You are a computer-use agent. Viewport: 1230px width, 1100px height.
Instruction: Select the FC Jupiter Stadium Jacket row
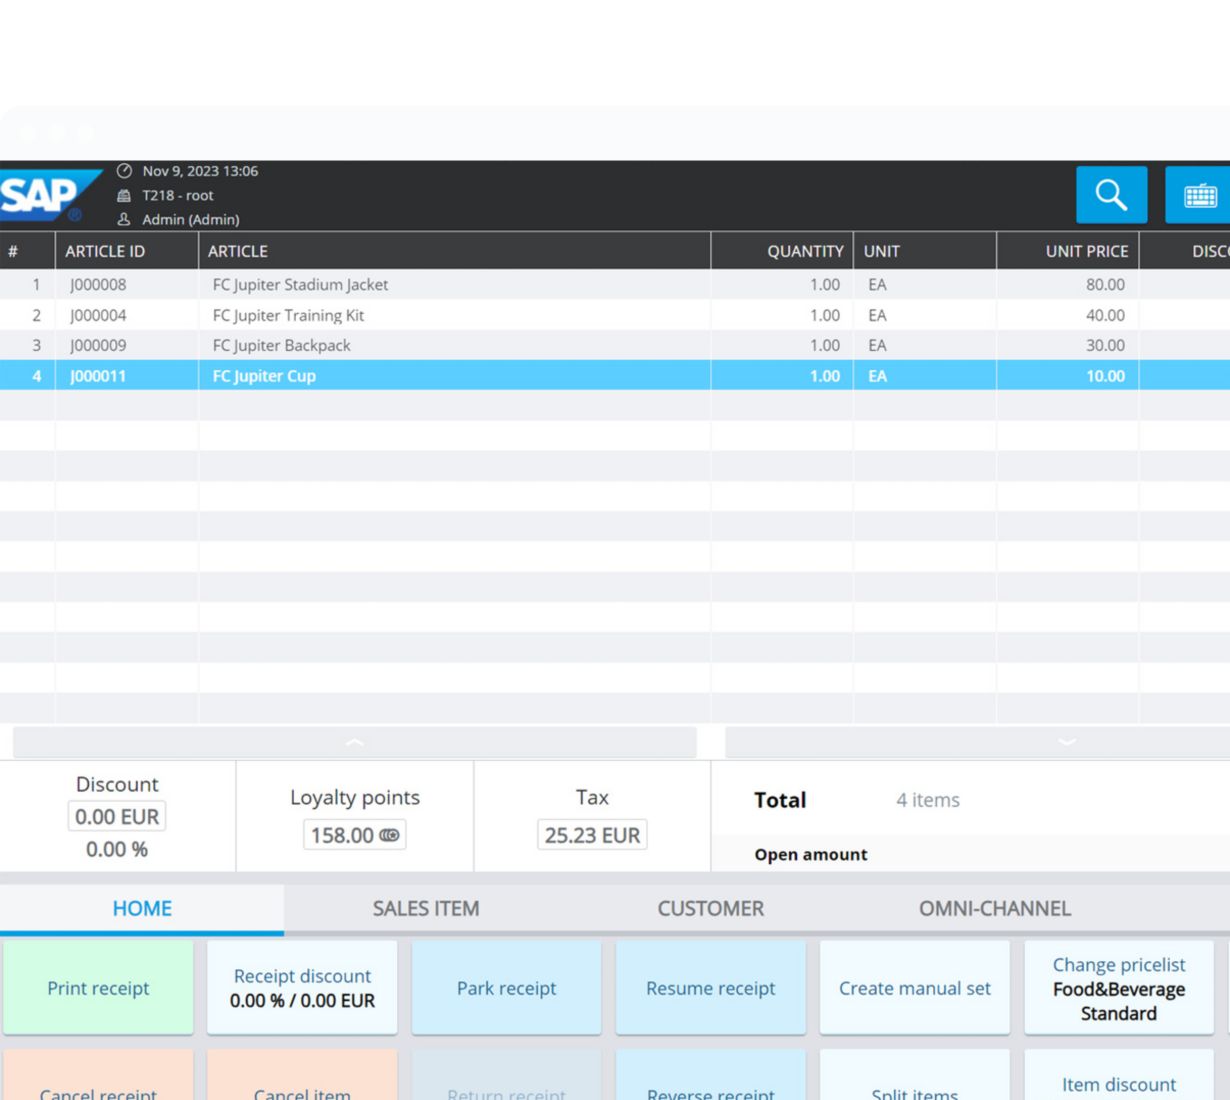pyautogui.click(x=300, y=285)
